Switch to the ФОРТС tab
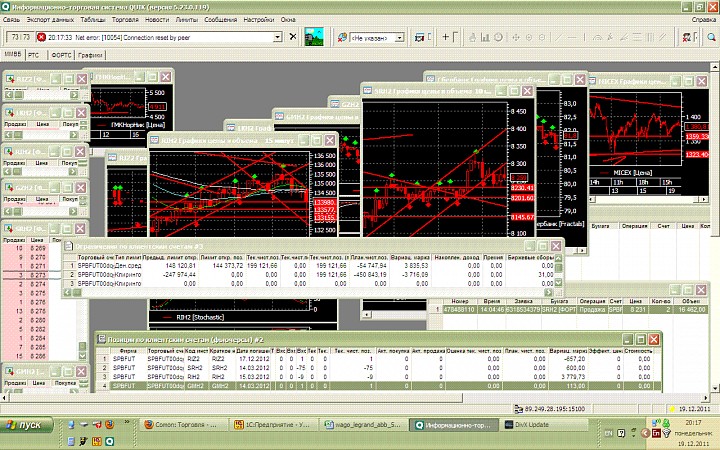720x450 pixels. pos(61,55)
